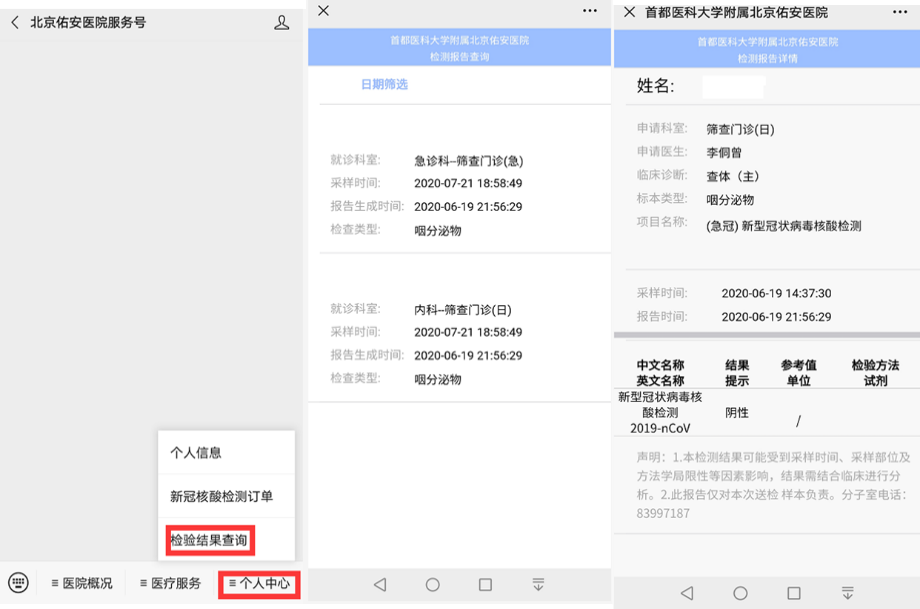Tap hide navigation bar icon in middle screen
Viewport: 920px width, 609px height.
pyautogui.click(x=538, y=584)
